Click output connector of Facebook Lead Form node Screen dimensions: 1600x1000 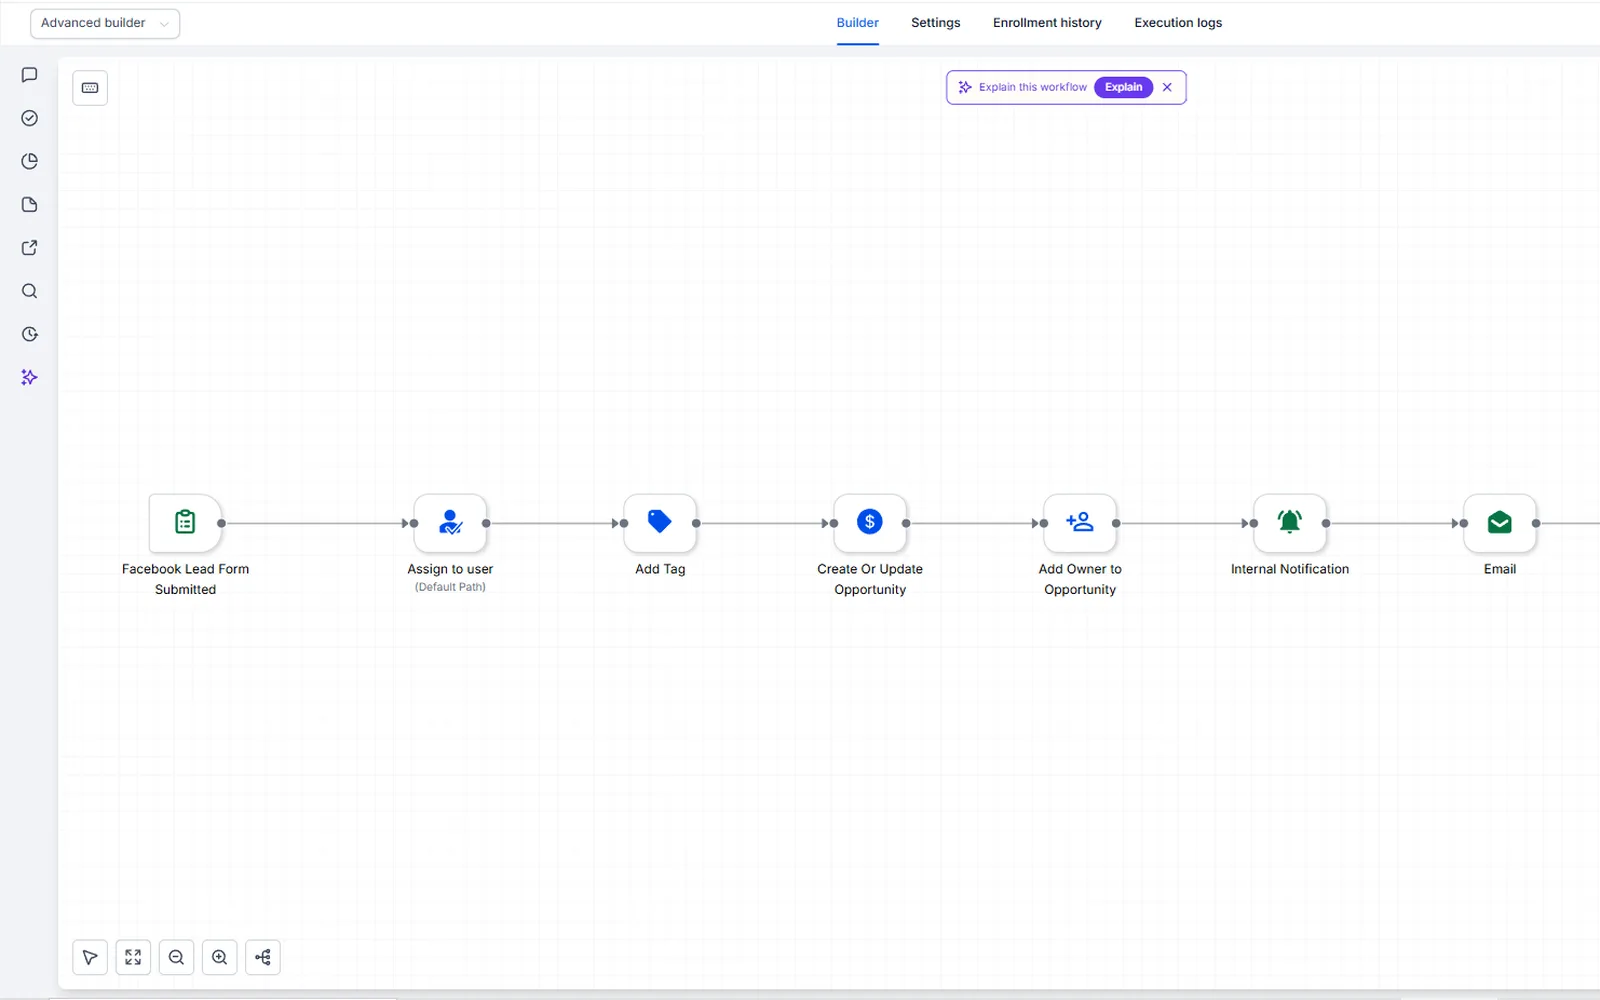[221, 523]
